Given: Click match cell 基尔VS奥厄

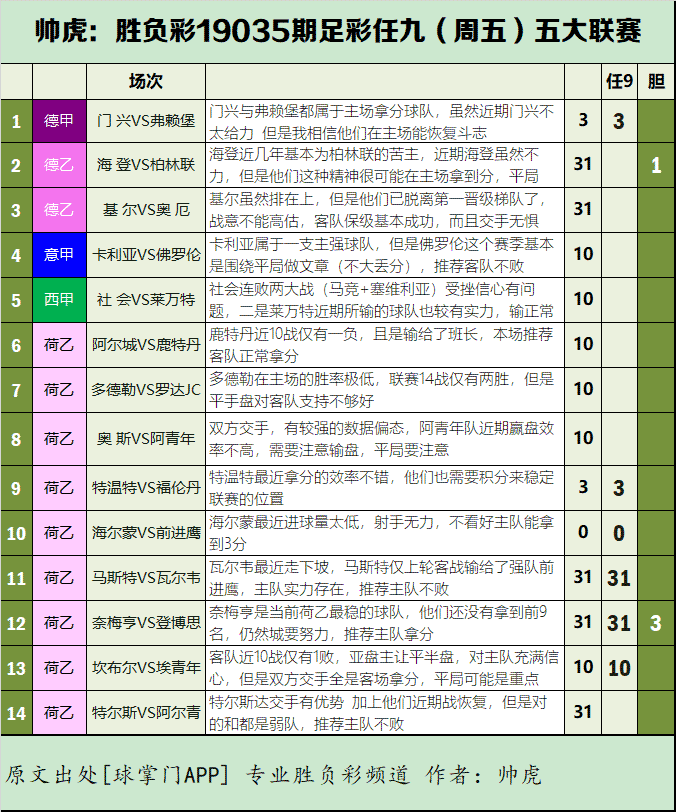Looking at the screenshot, I should [146, 210].
